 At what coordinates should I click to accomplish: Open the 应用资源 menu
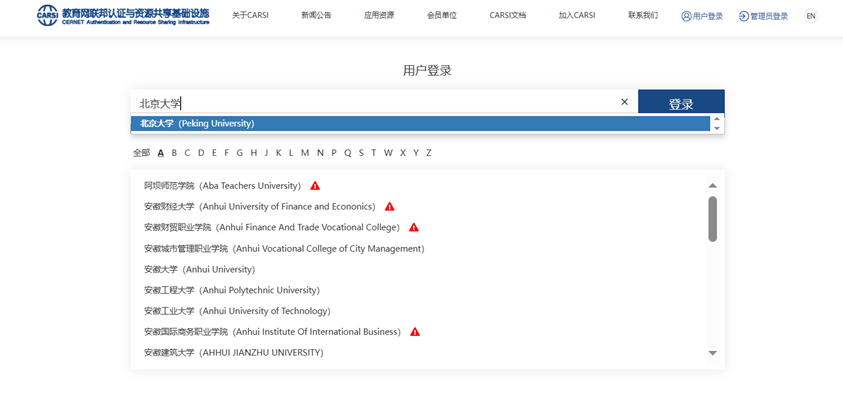(x=379, y=16)
